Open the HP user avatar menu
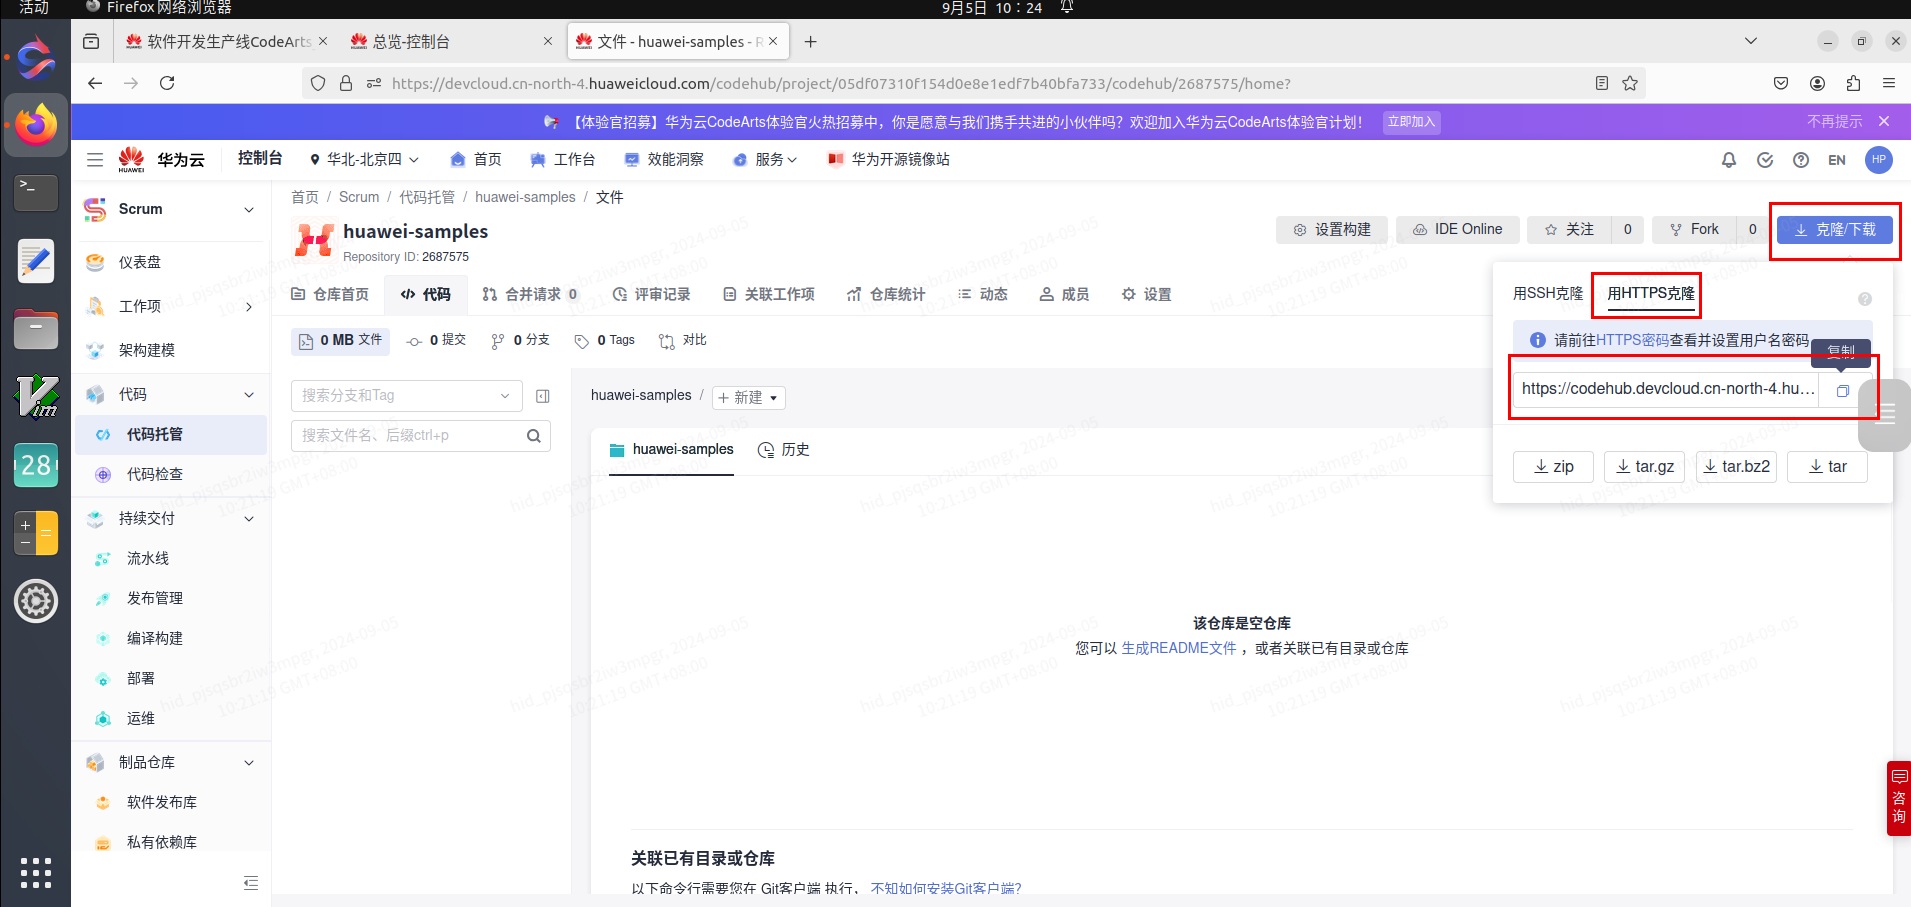The image size is (1911, 907). click(x=1879, y=160)
